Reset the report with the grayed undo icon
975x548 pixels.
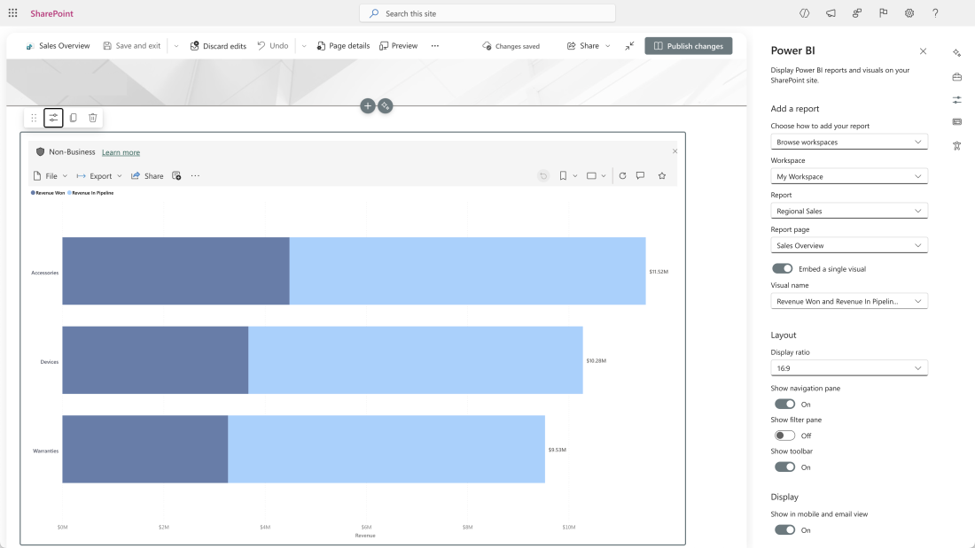(x=543, y=176)
